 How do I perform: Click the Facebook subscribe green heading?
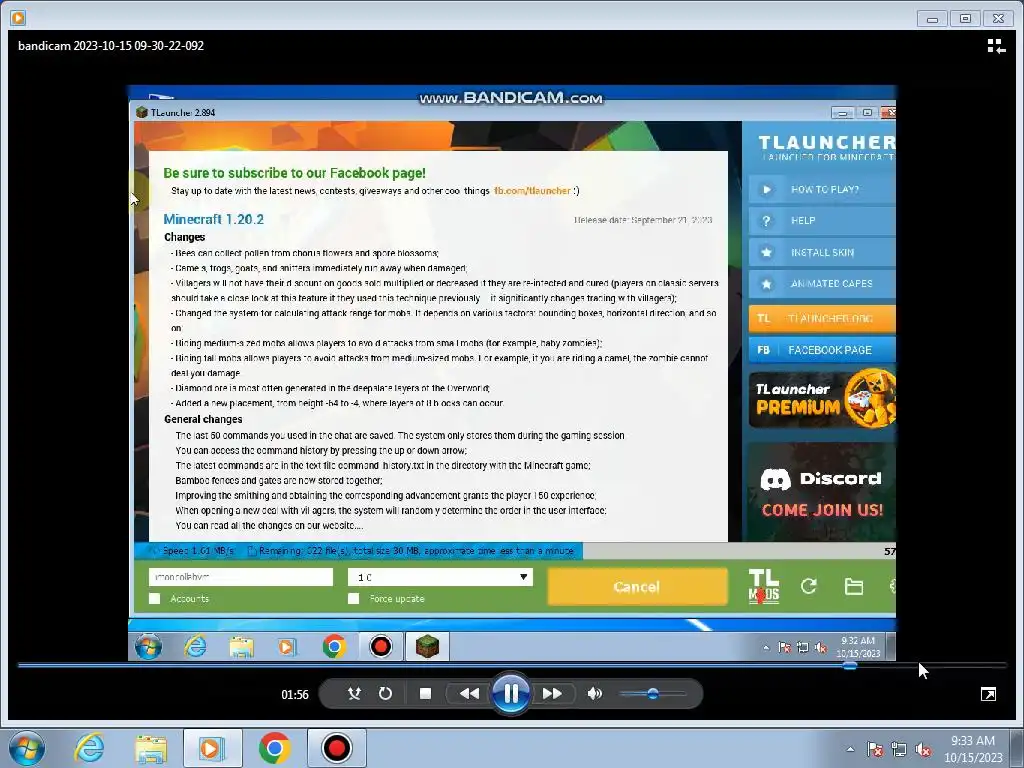tap(295, 173)
